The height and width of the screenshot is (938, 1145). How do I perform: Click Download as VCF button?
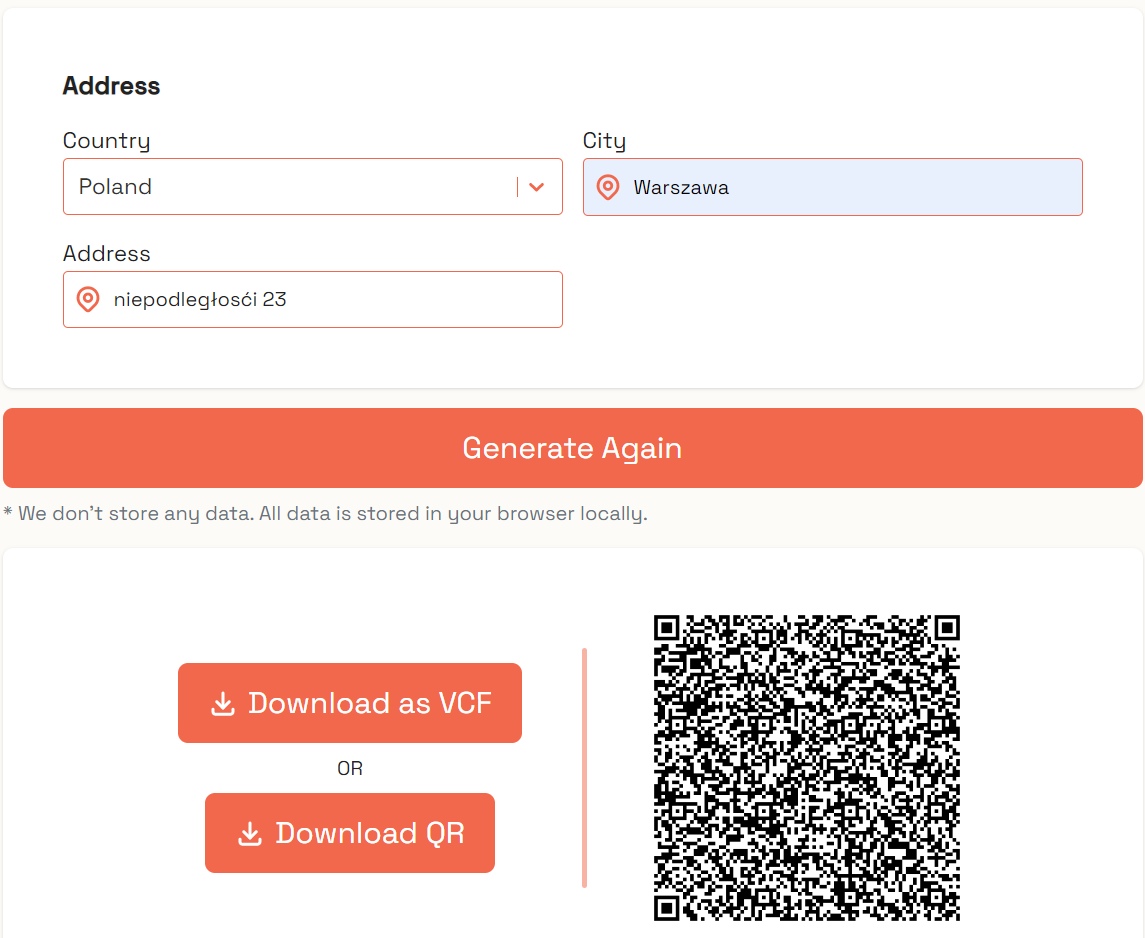click(x=350, y=703)
